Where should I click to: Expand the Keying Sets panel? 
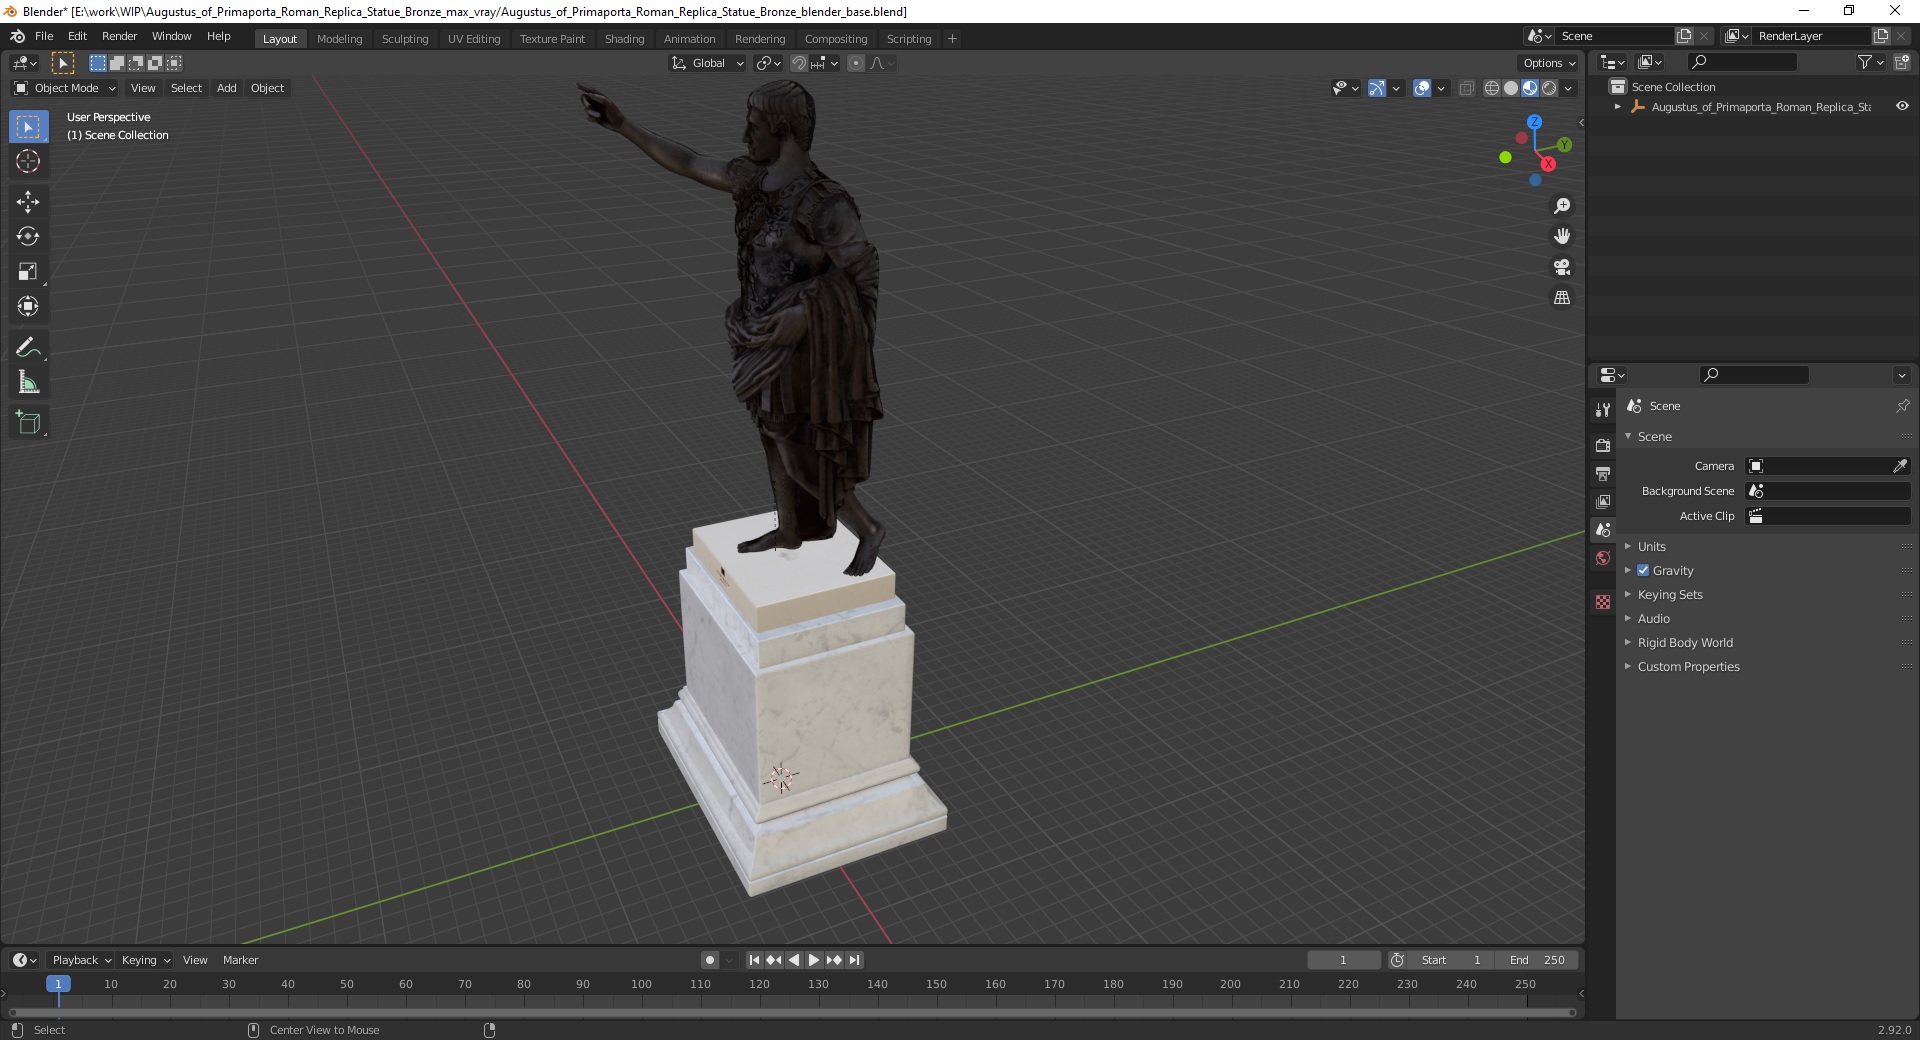pyautogui.click(x=1670, y=595)
